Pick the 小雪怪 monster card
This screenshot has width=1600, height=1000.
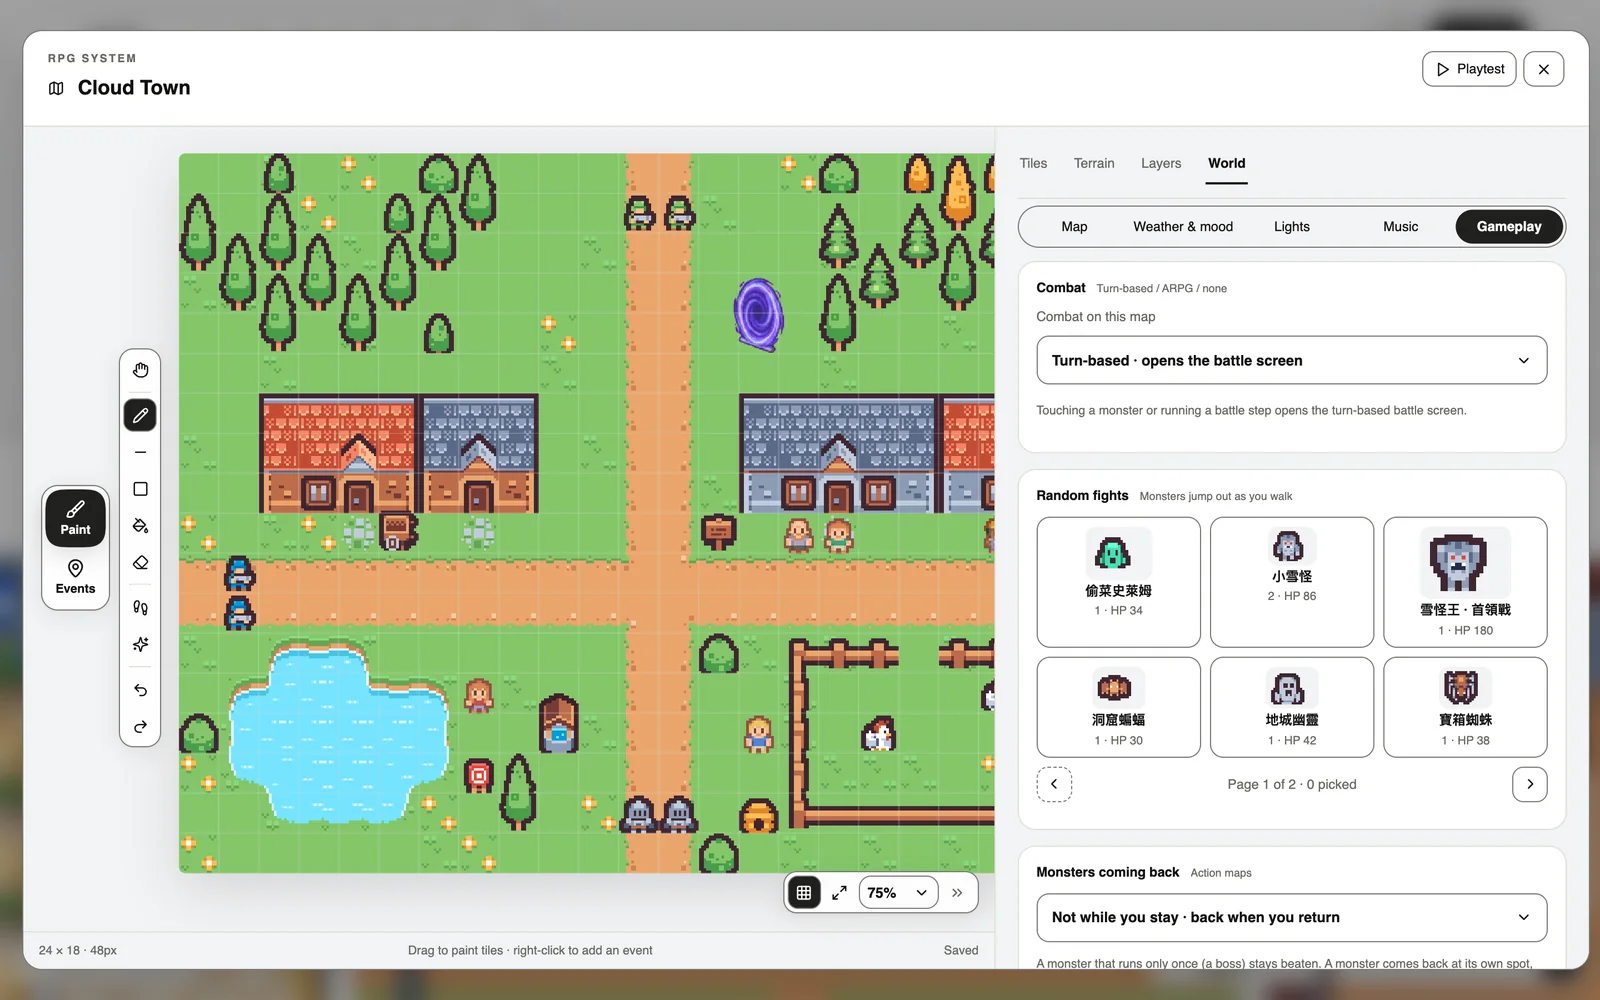coord(1292,582)
